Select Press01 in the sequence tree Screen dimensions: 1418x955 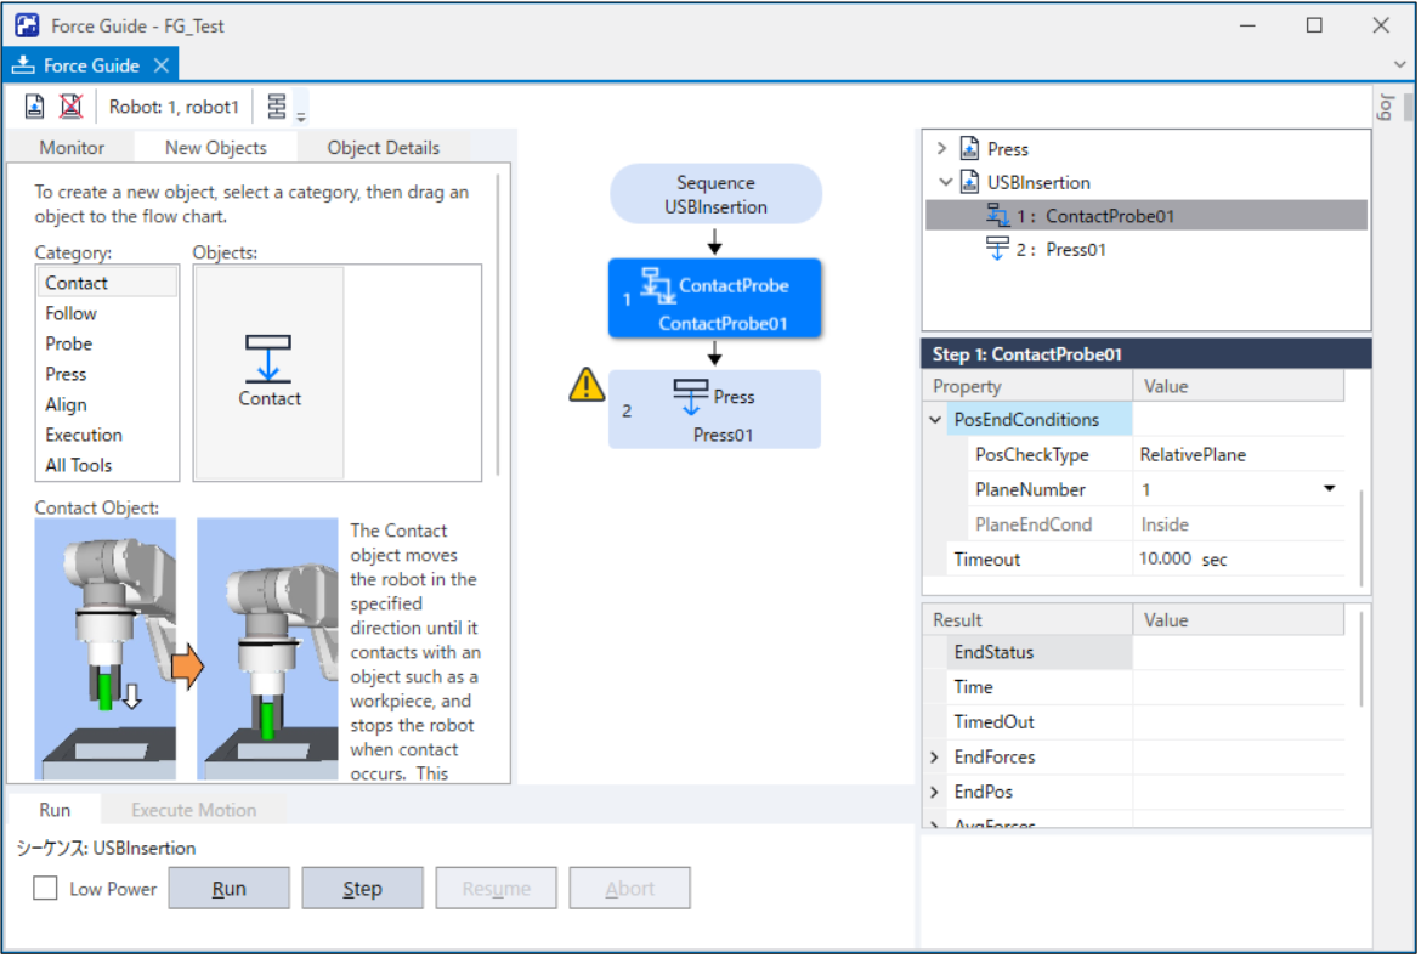tap(1075, 250)
